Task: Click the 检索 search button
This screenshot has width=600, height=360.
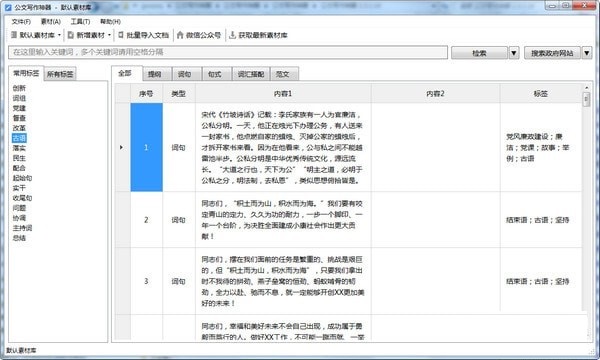Action: (479, 53)
